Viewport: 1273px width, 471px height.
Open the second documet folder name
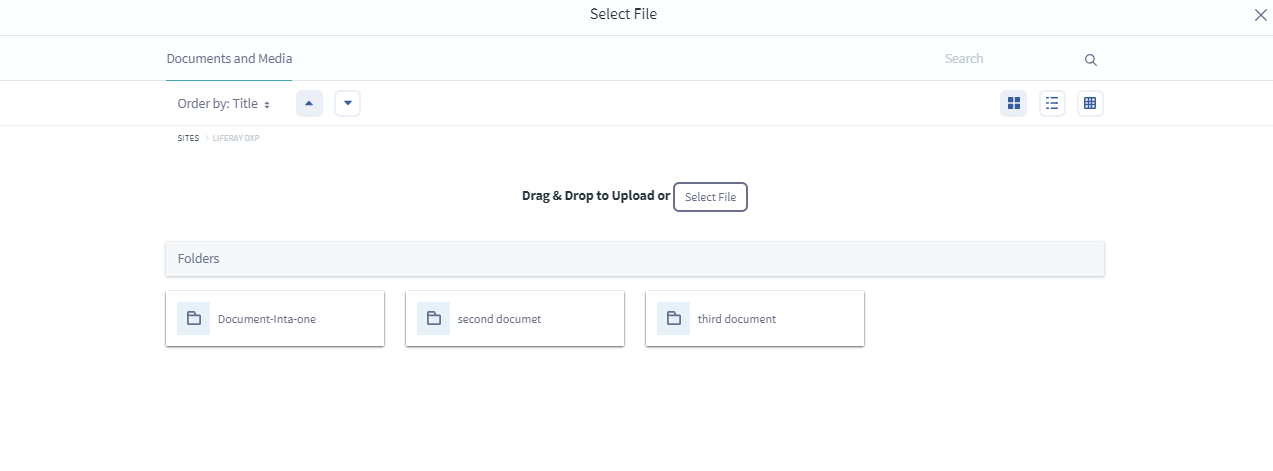(x=499, y=320)
